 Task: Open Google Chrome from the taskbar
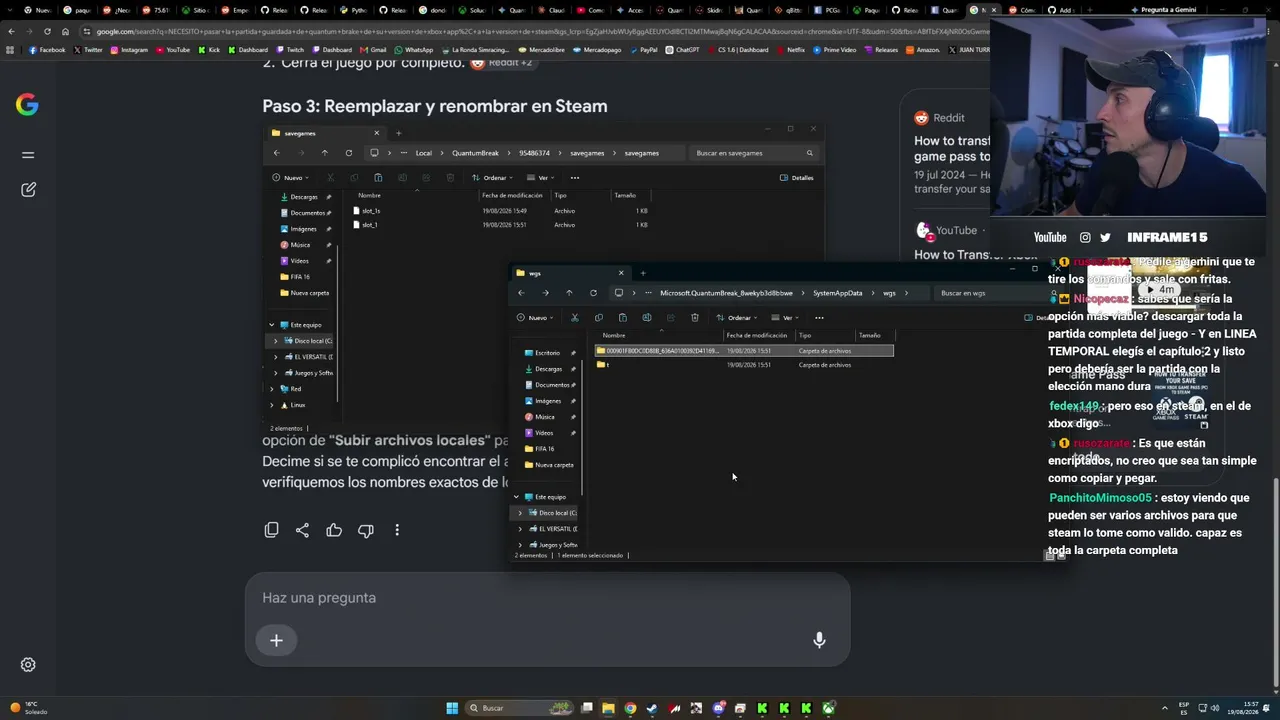(x=630, y=708)
